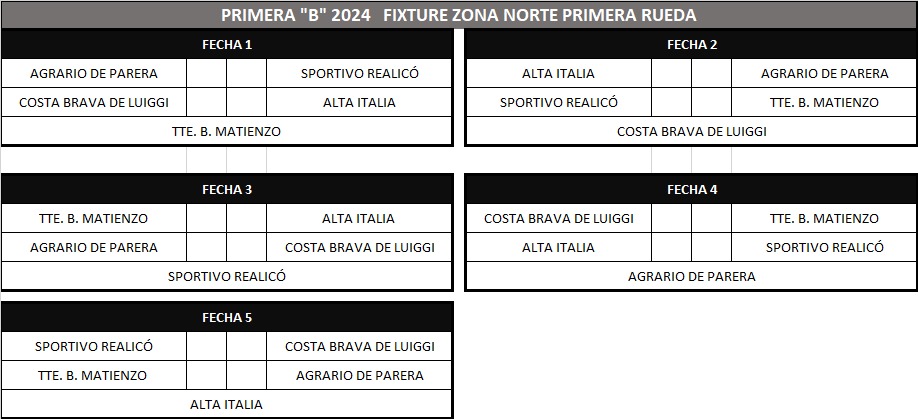Click Agrario de Parera in Fecha 1
Screen dimensions: 918x419
(x=94, y=73)
